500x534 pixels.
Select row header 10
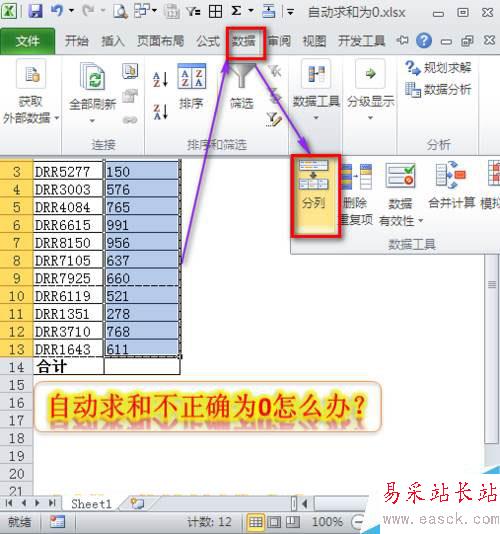pos(16,296)
